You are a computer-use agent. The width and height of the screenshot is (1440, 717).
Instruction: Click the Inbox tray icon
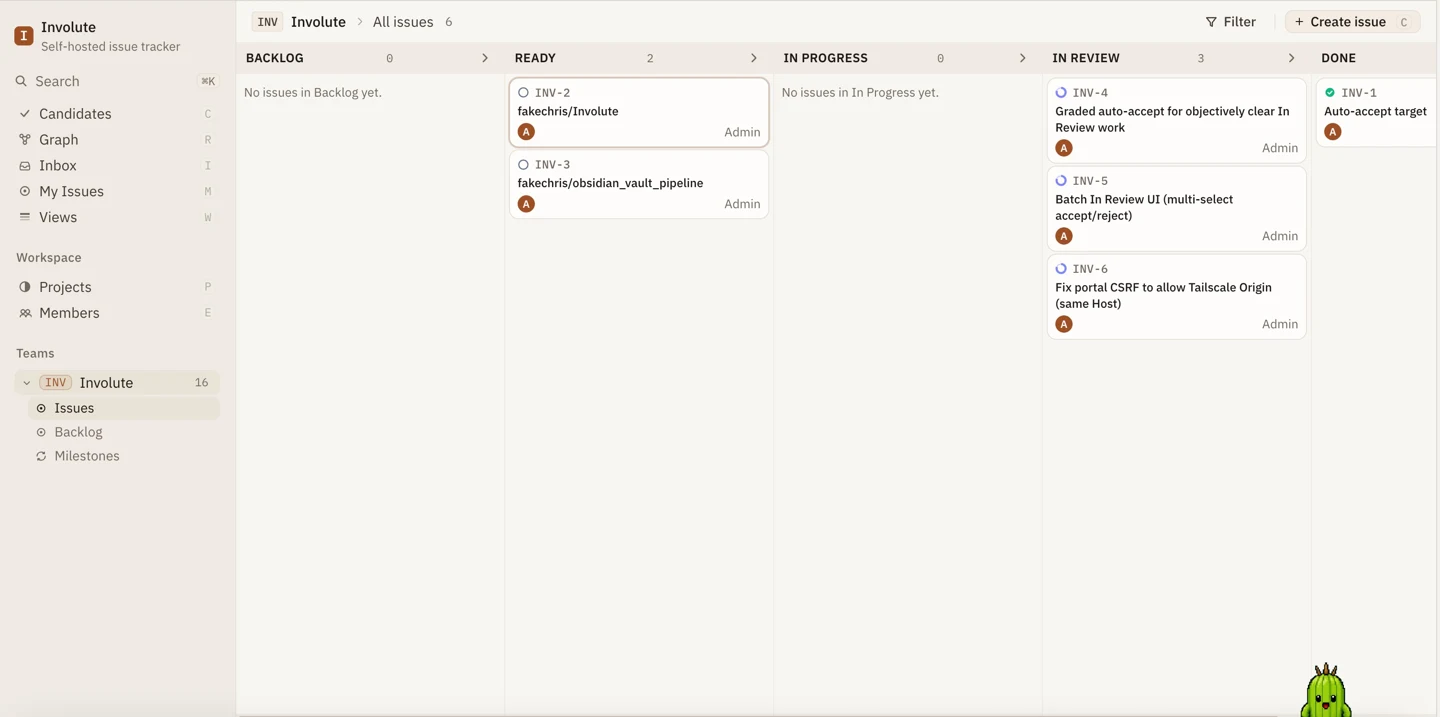tap(25, 166)
